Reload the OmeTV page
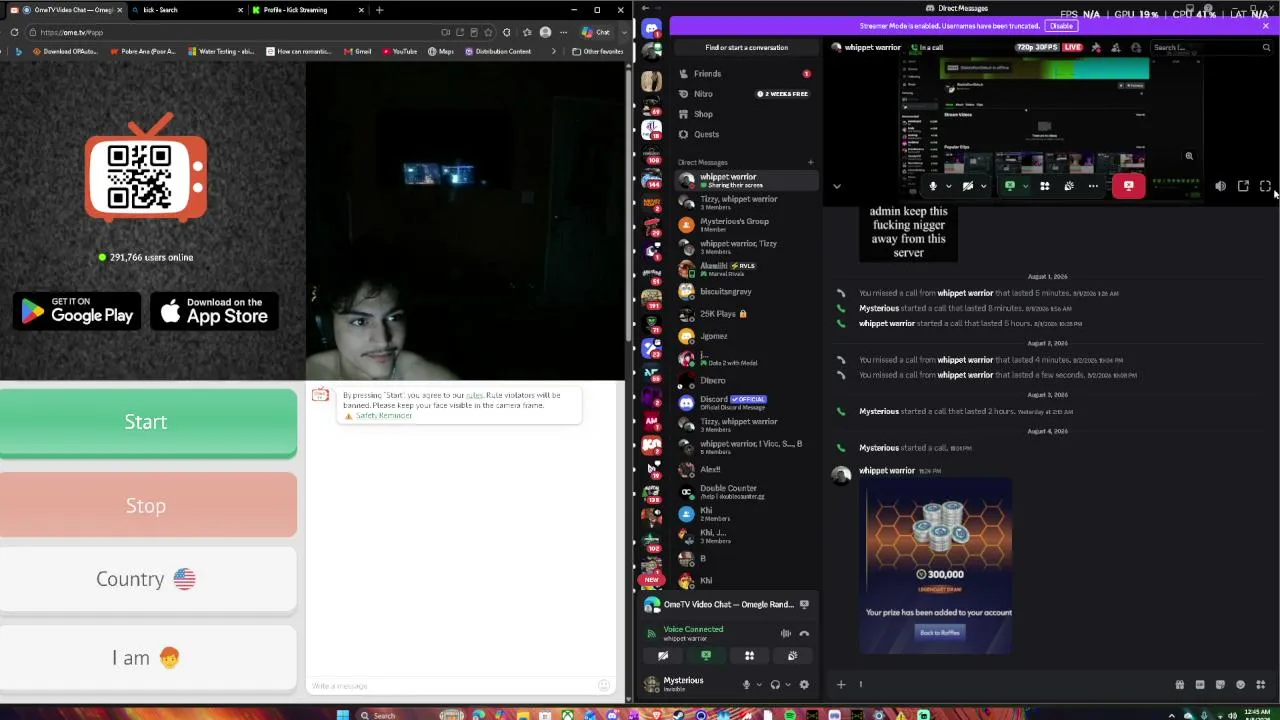Screen dimensions: 1280x720 point(15,32)
